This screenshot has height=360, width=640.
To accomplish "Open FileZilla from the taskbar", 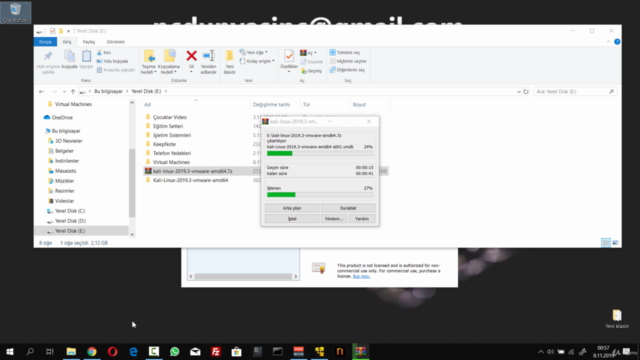I will click(216, 351).
